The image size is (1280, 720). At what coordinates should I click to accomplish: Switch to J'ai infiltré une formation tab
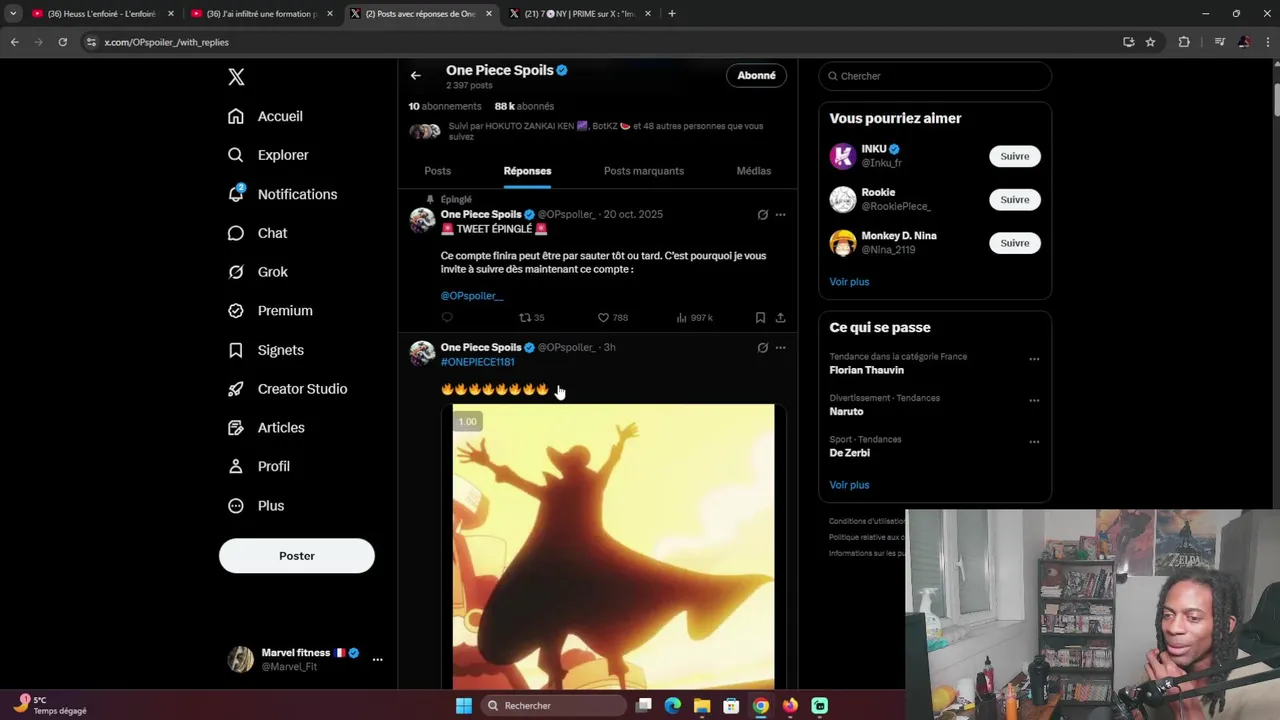click(x=262, y=14)
